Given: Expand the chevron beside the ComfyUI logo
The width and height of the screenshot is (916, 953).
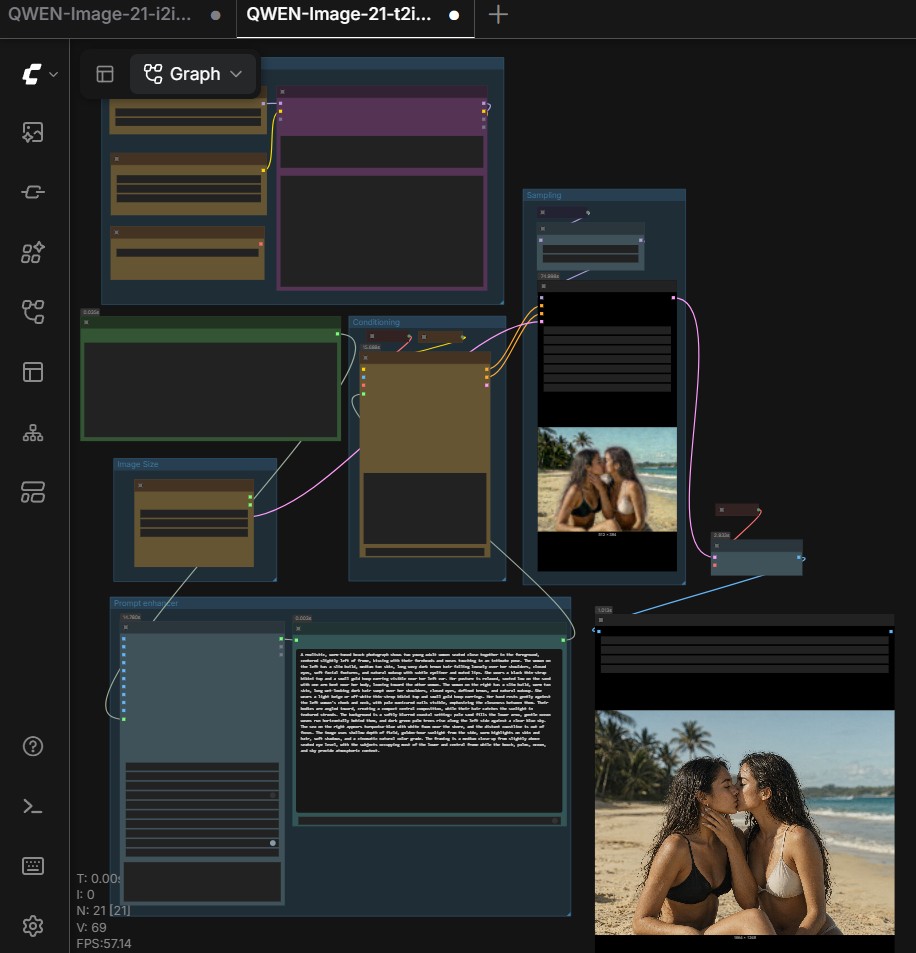Looking at the screenshot, I should click(53, 74).
